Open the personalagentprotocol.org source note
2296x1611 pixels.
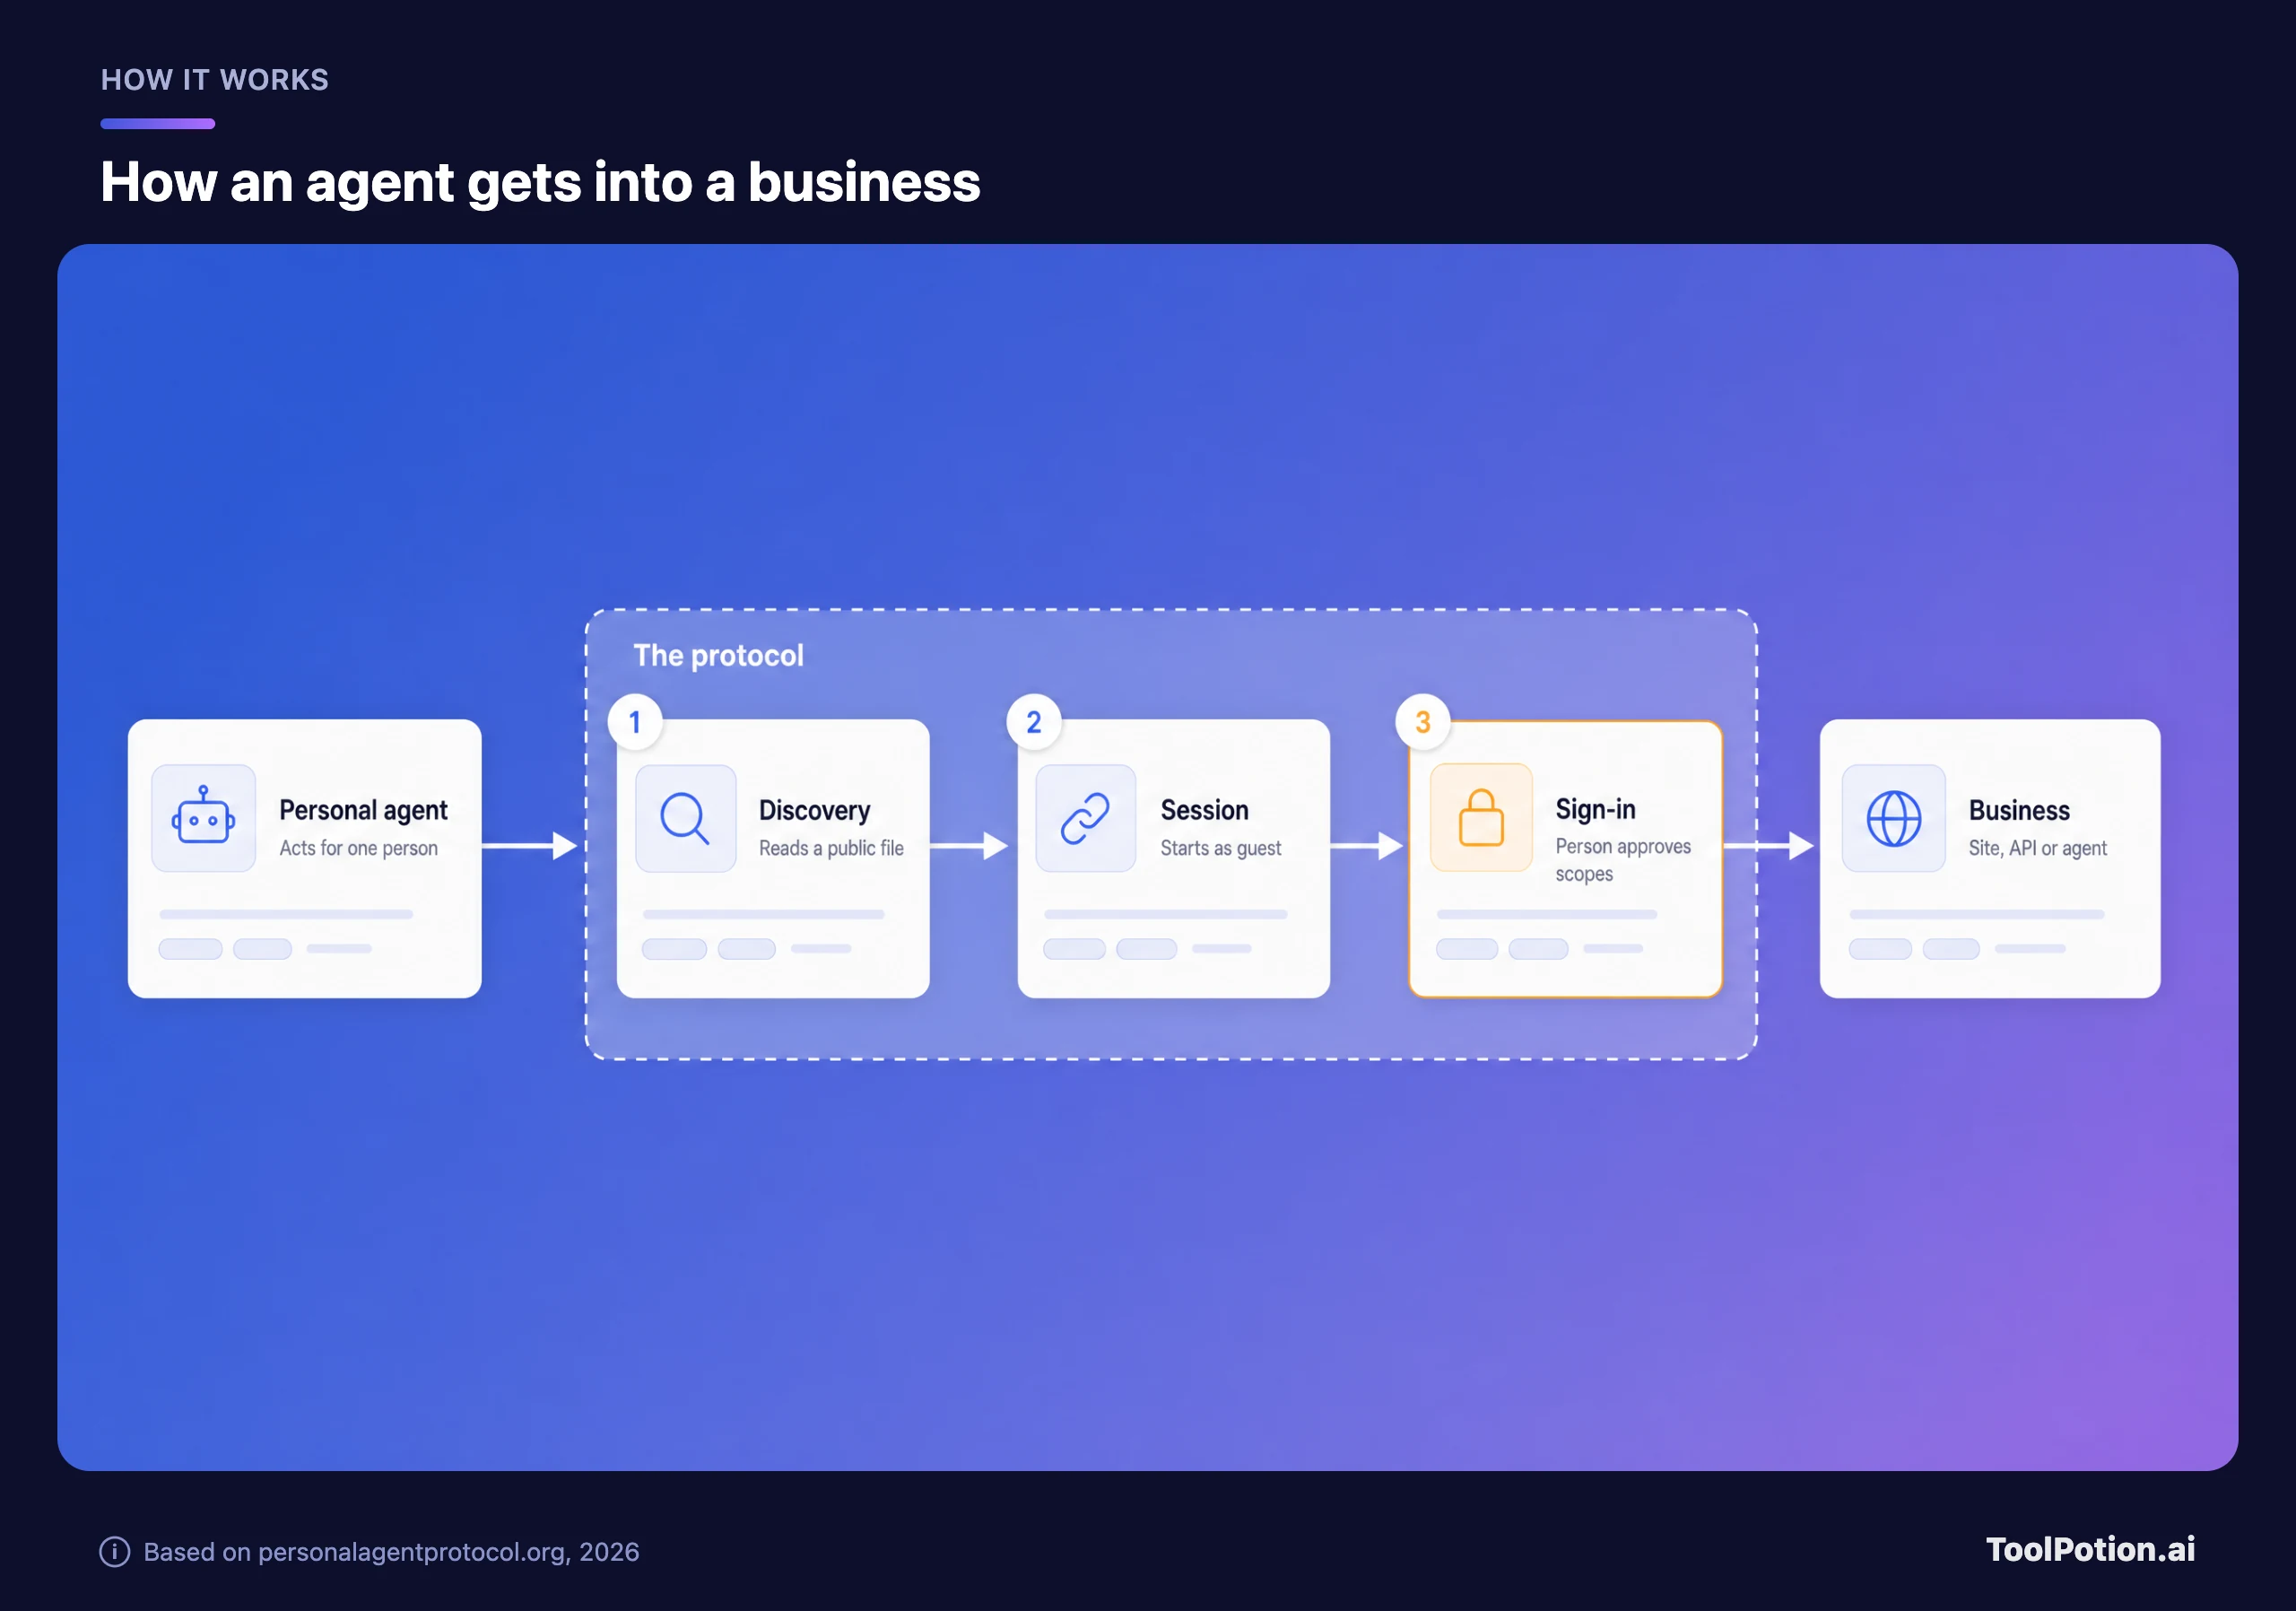click(x=391, y=1551)
